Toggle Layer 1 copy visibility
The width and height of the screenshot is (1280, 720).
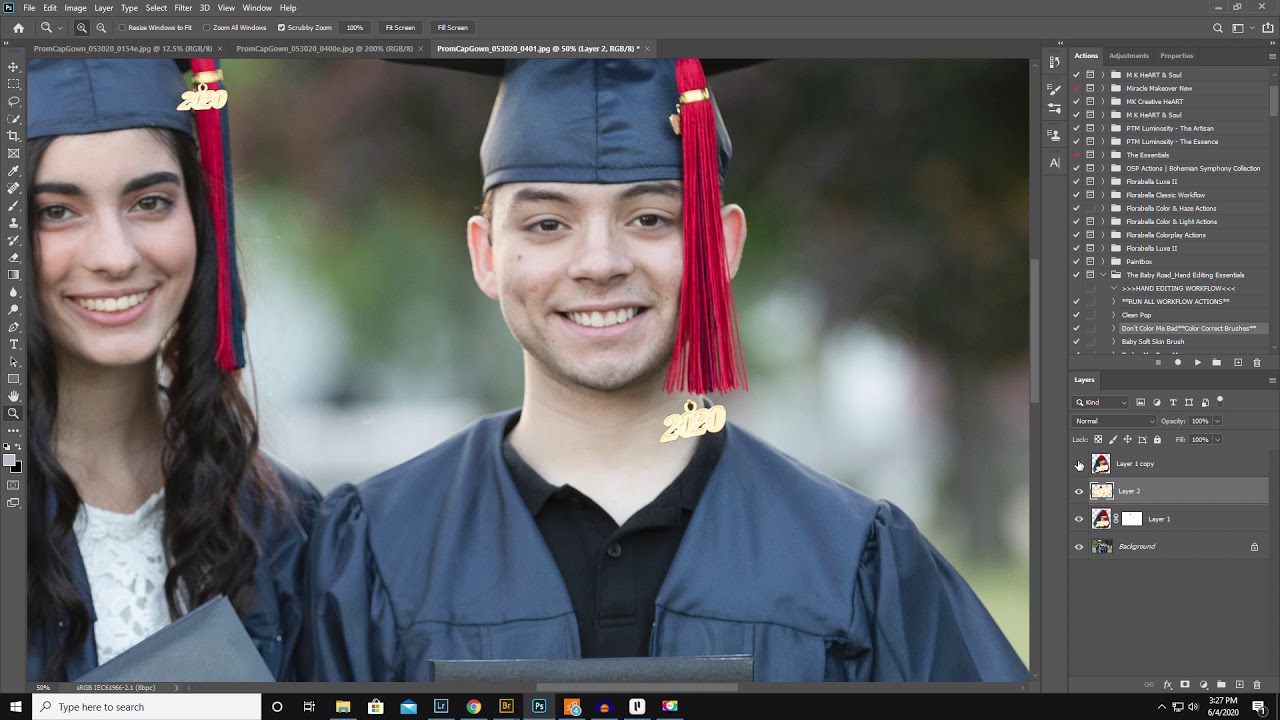tap(1079, 464)
